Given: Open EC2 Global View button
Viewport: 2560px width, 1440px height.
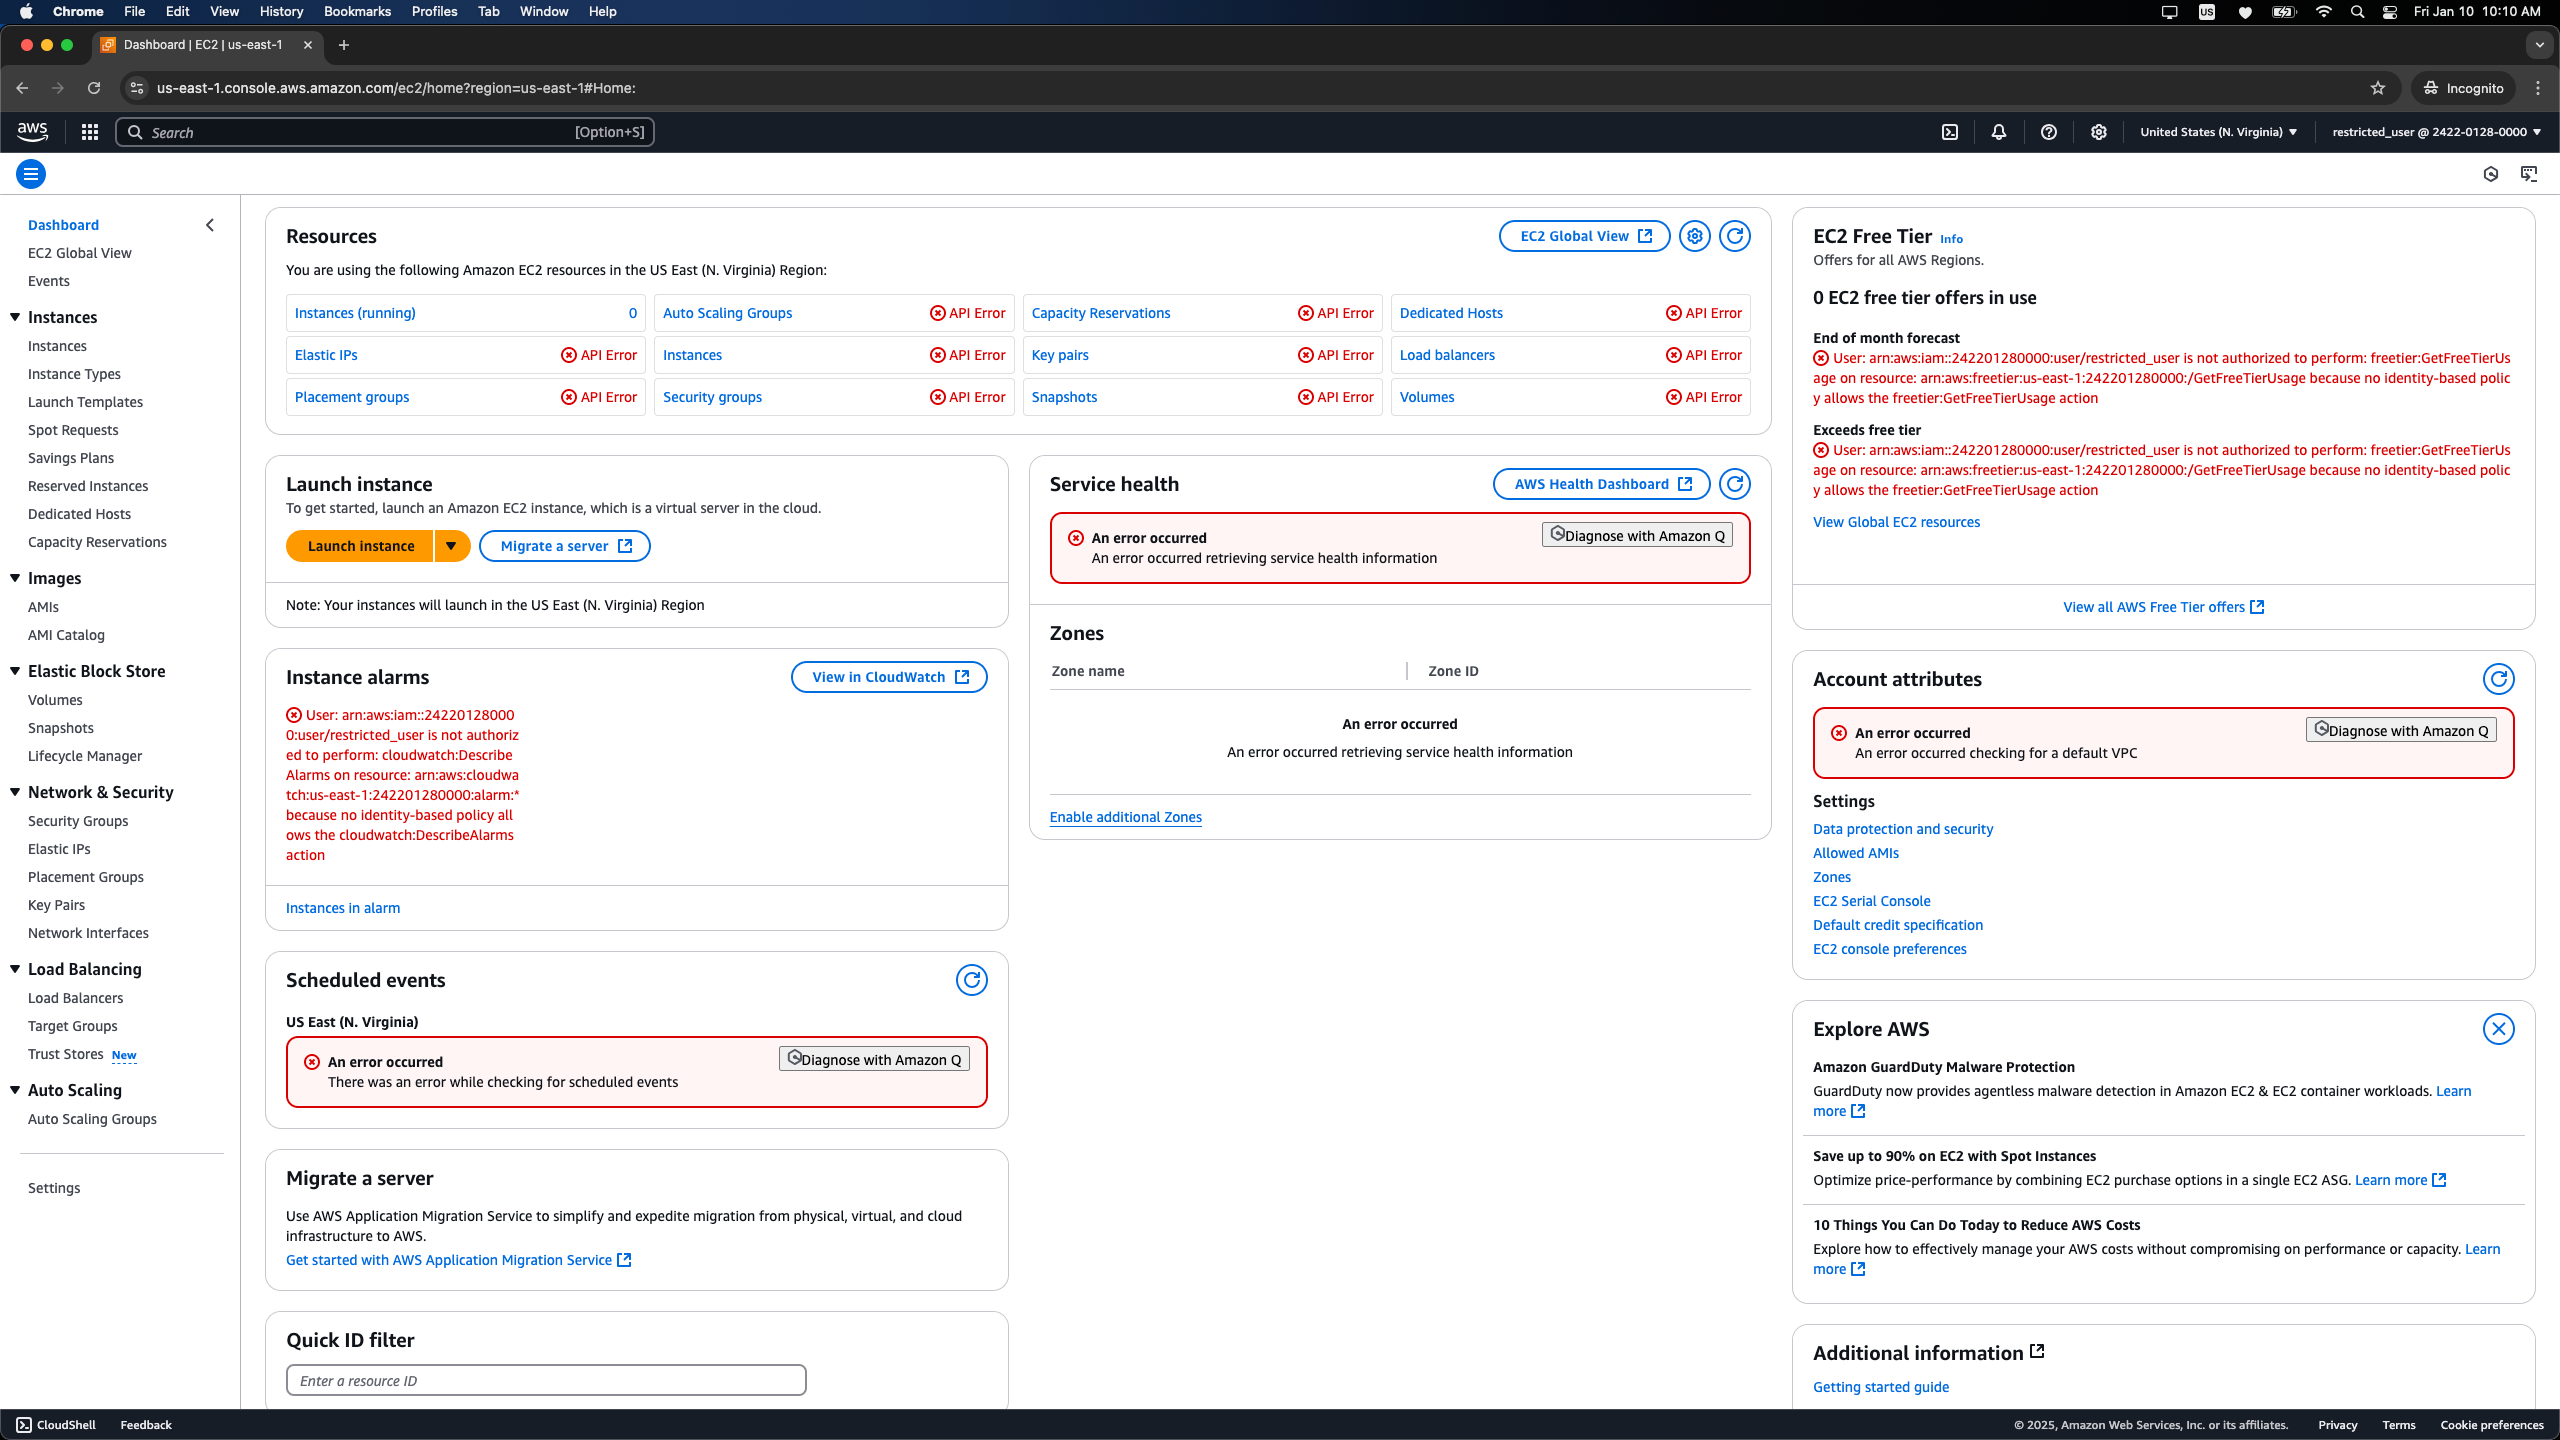Looking at the screenshot, I should [x=1584, y=236].
